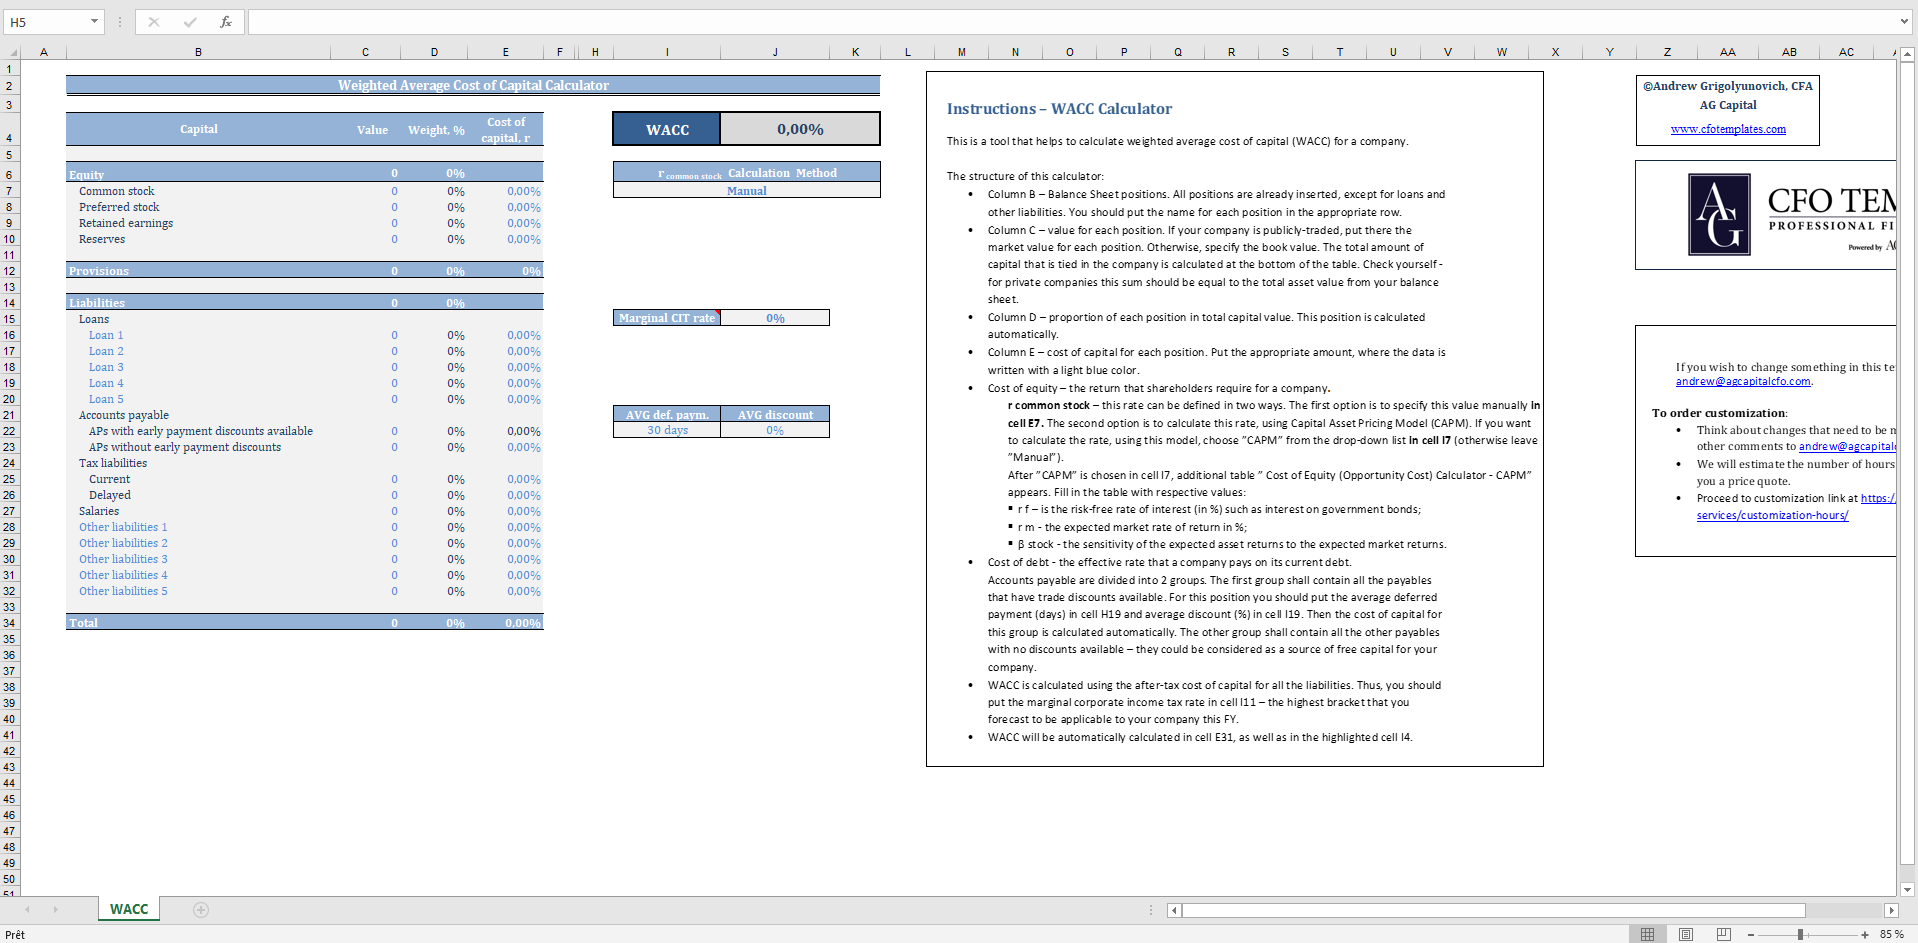Switch to Page Break Preview view
The width and height of the screenshot is (1918, 943).
coord(1723,934)
